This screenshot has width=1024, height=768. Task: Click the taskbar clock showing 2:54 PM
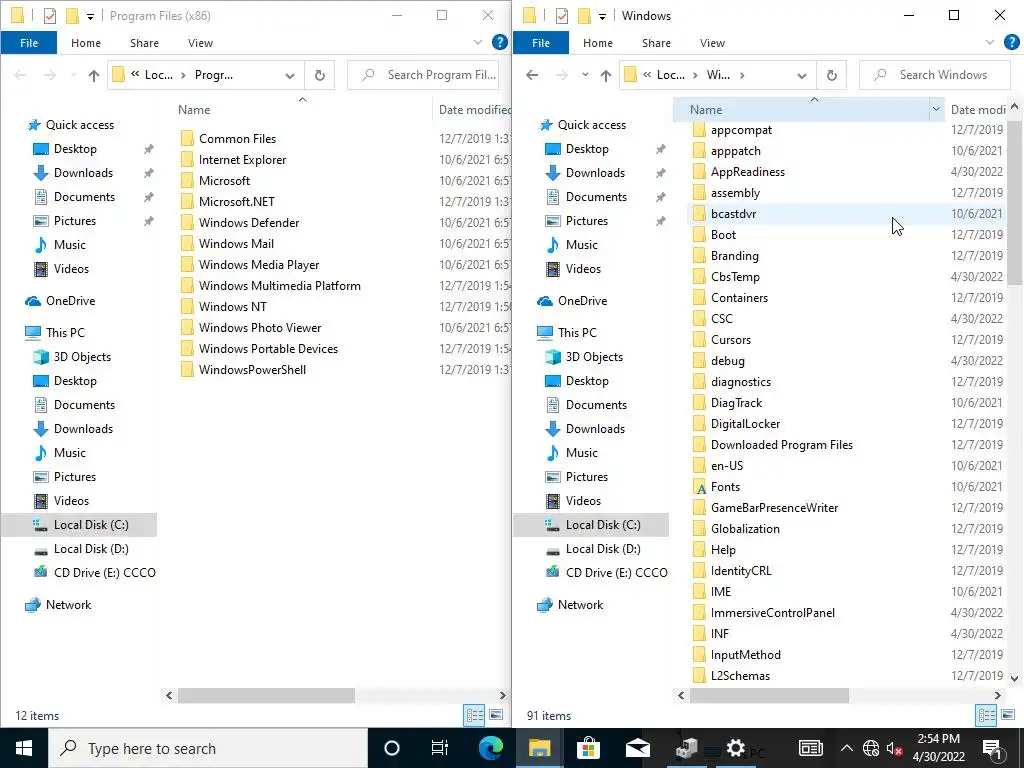pyautogui.click(x=938, y=748)
